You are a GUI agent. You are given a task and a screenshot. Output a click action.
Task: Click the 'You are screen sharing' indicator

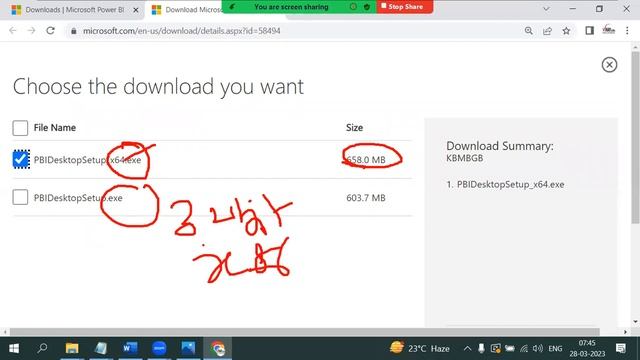coord(291,7)
